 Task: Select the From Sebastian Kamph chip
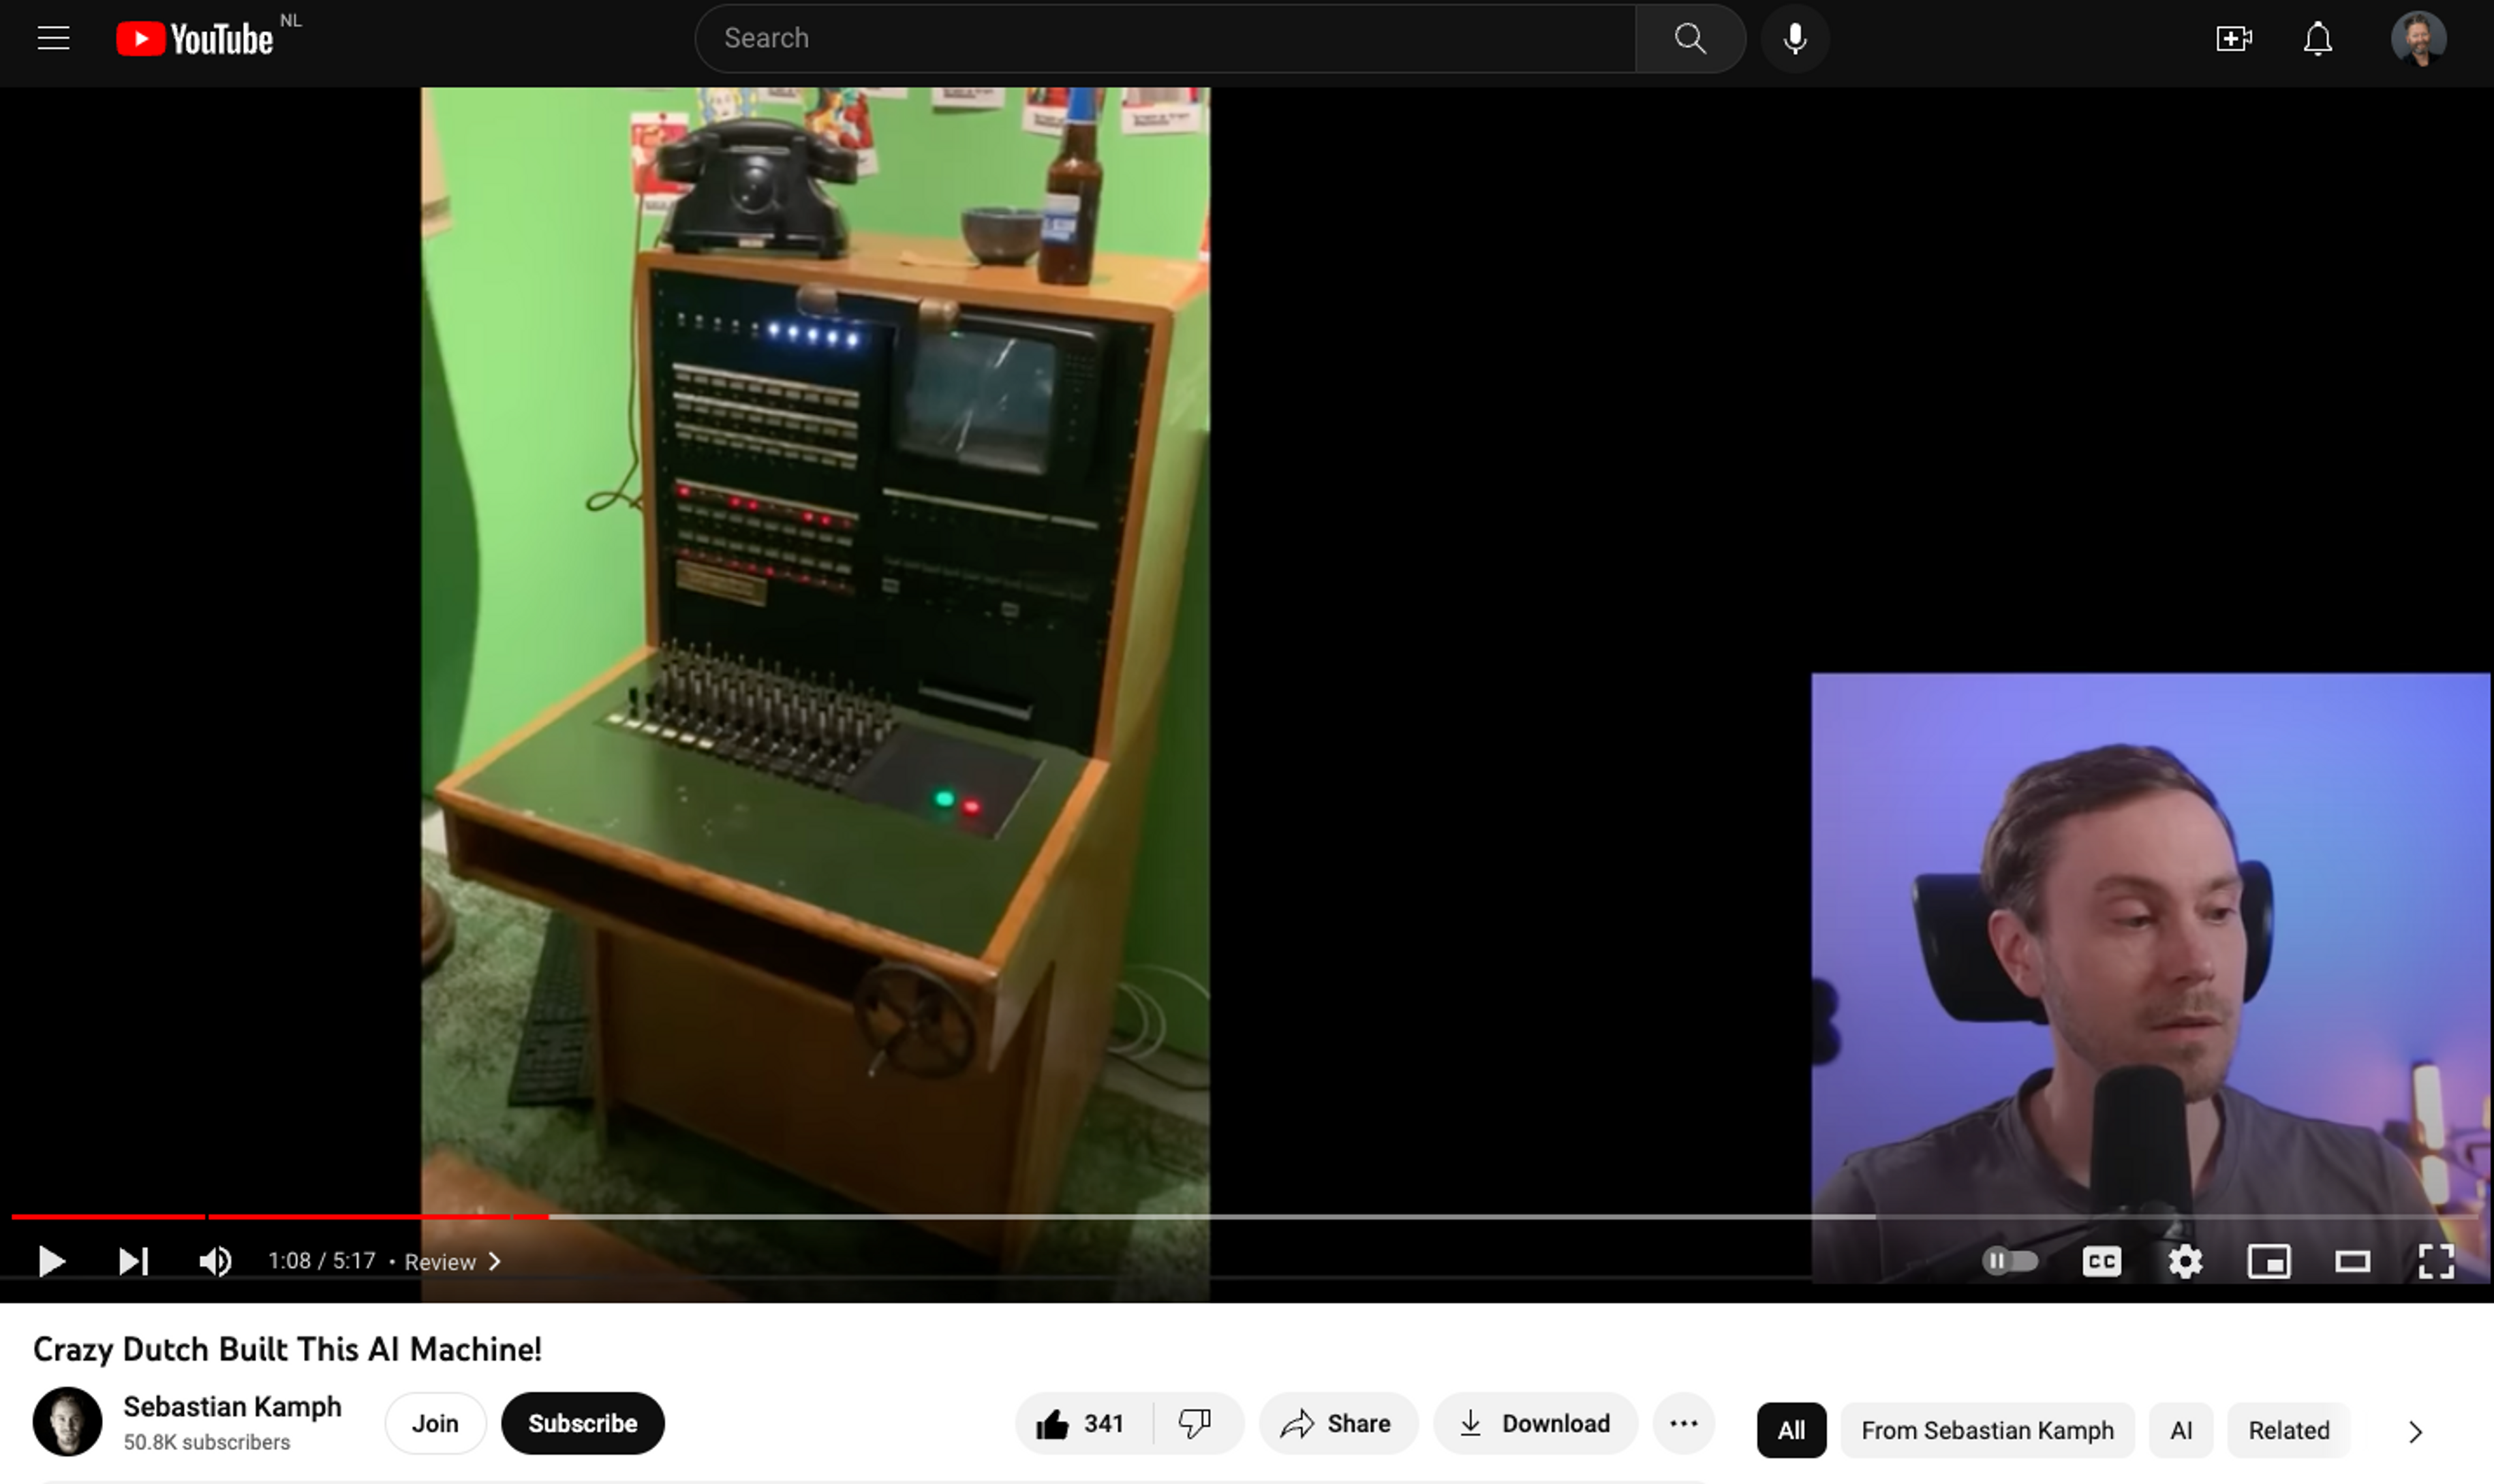click(x=1987, y=1430)
